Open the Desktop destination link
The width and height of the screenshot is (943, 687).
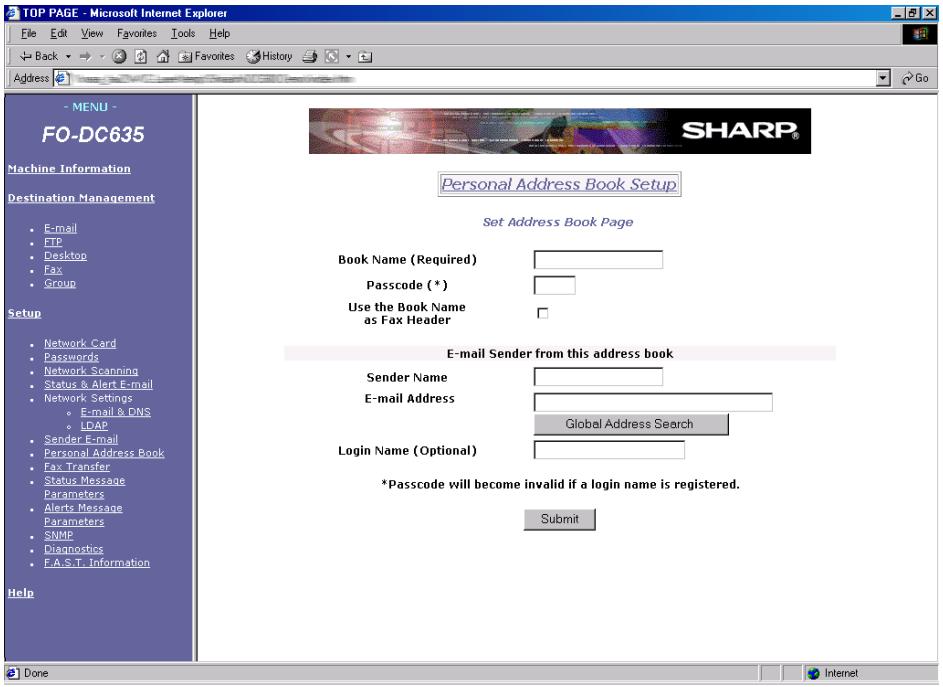(65, 256)
